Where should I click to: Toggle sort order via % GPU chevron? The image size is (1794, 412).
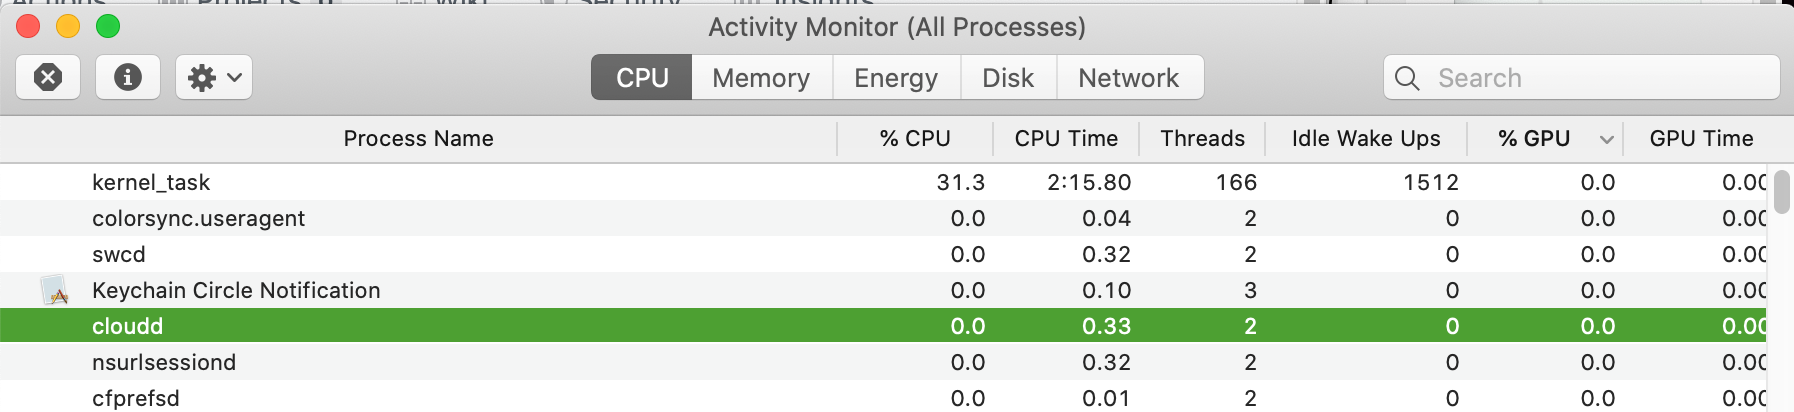pyautogui.click(x=1606, y=139)
